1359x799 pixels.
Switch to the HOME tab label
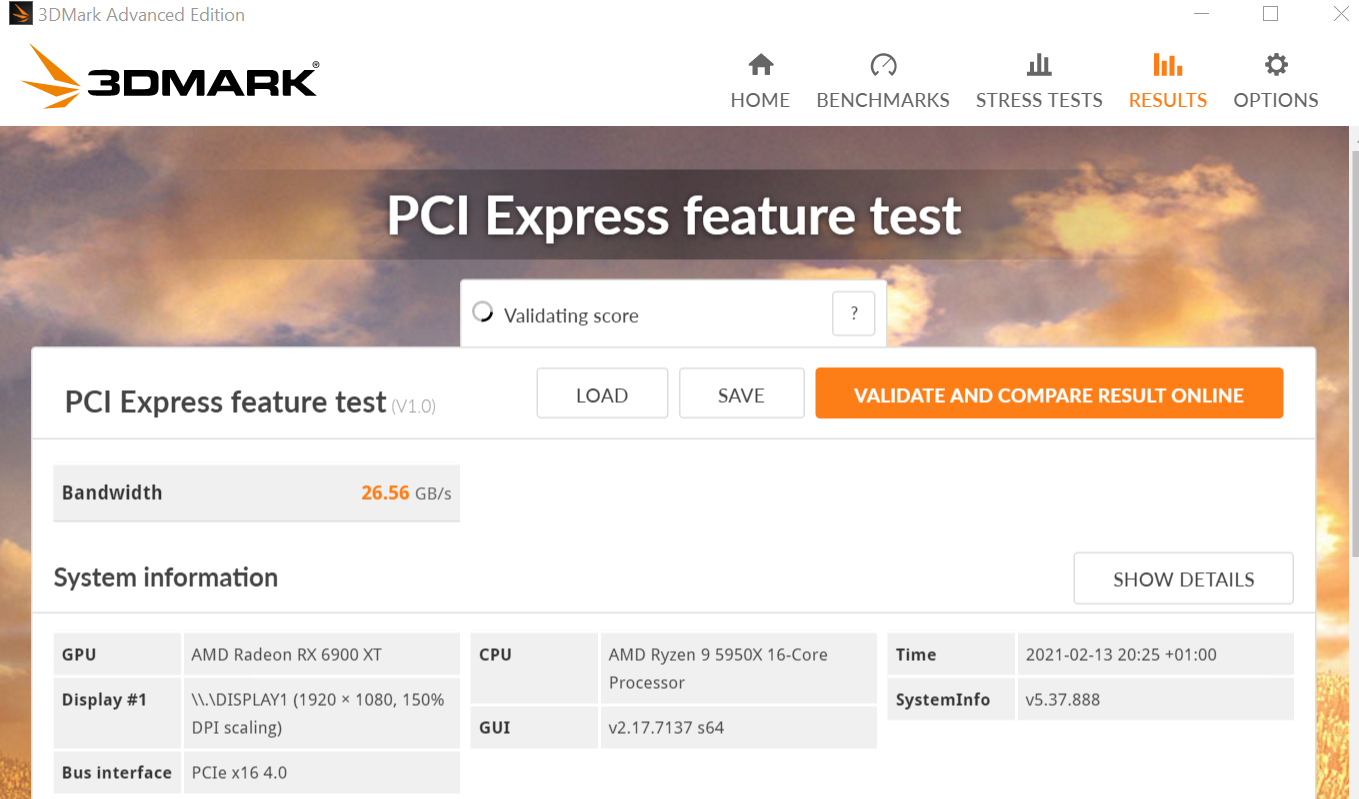point(760,100)
